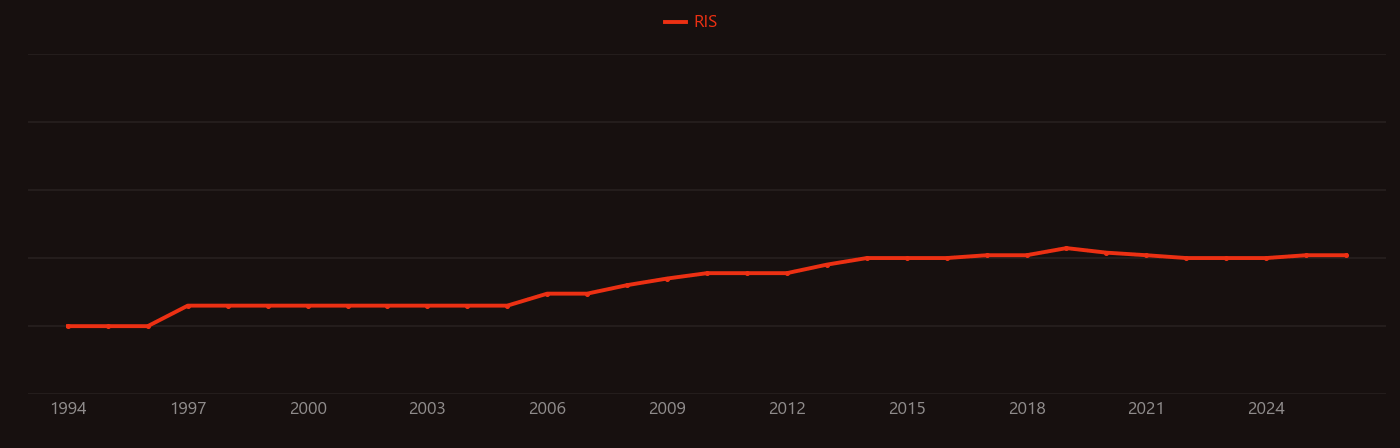Select the RIS data point at 1994

coord(68,326)
